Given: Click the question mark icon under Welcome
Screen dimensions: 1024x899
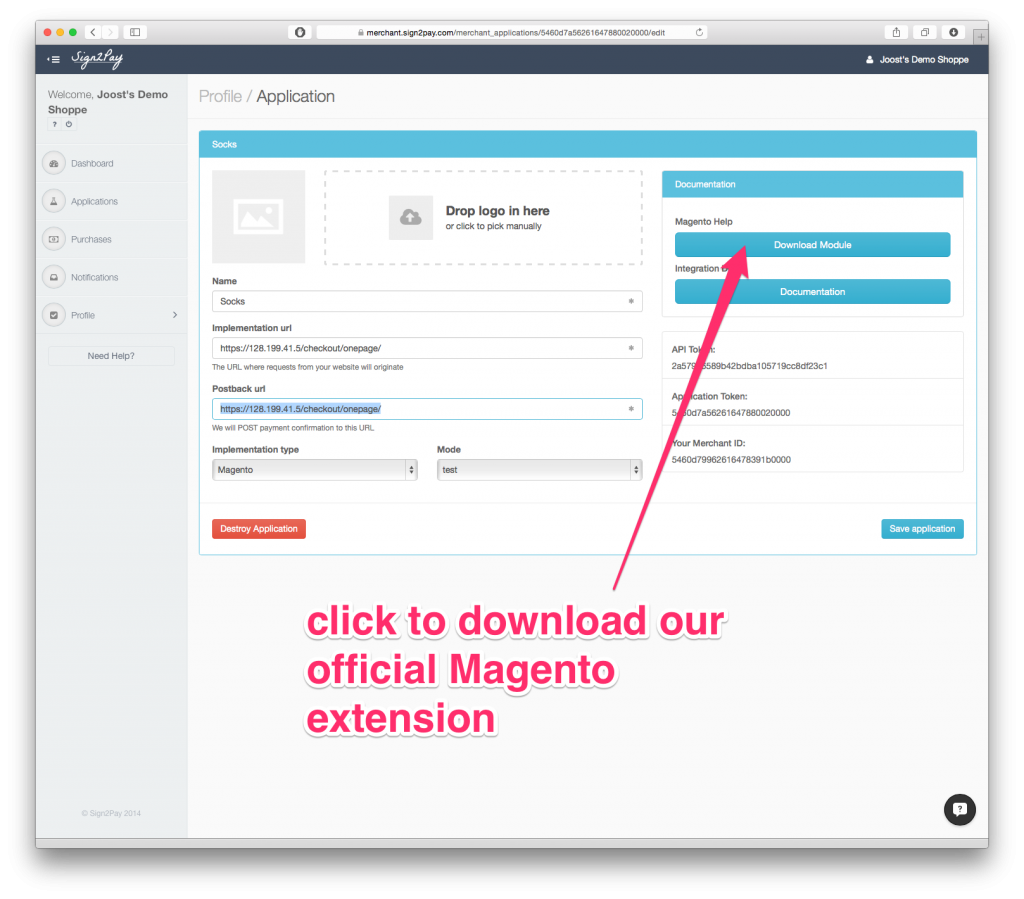Looking at the screenshot, I should [55, 124].
